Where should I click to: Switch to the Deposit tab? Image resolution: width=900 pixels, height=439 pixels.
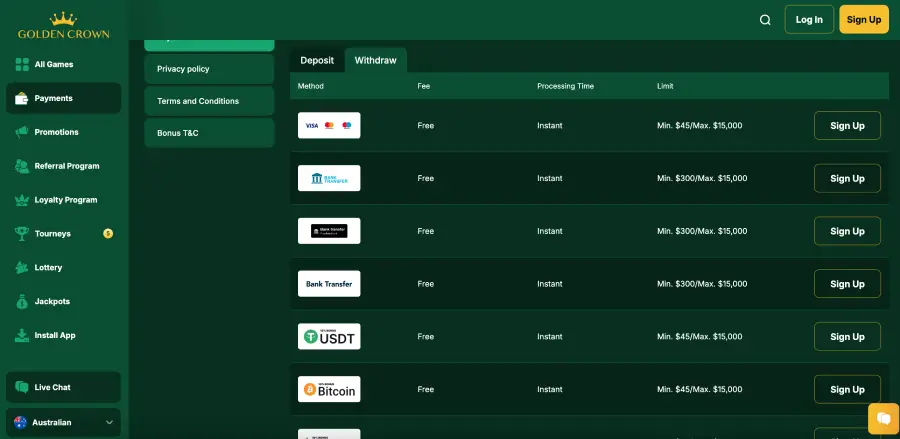click(317, 60)
